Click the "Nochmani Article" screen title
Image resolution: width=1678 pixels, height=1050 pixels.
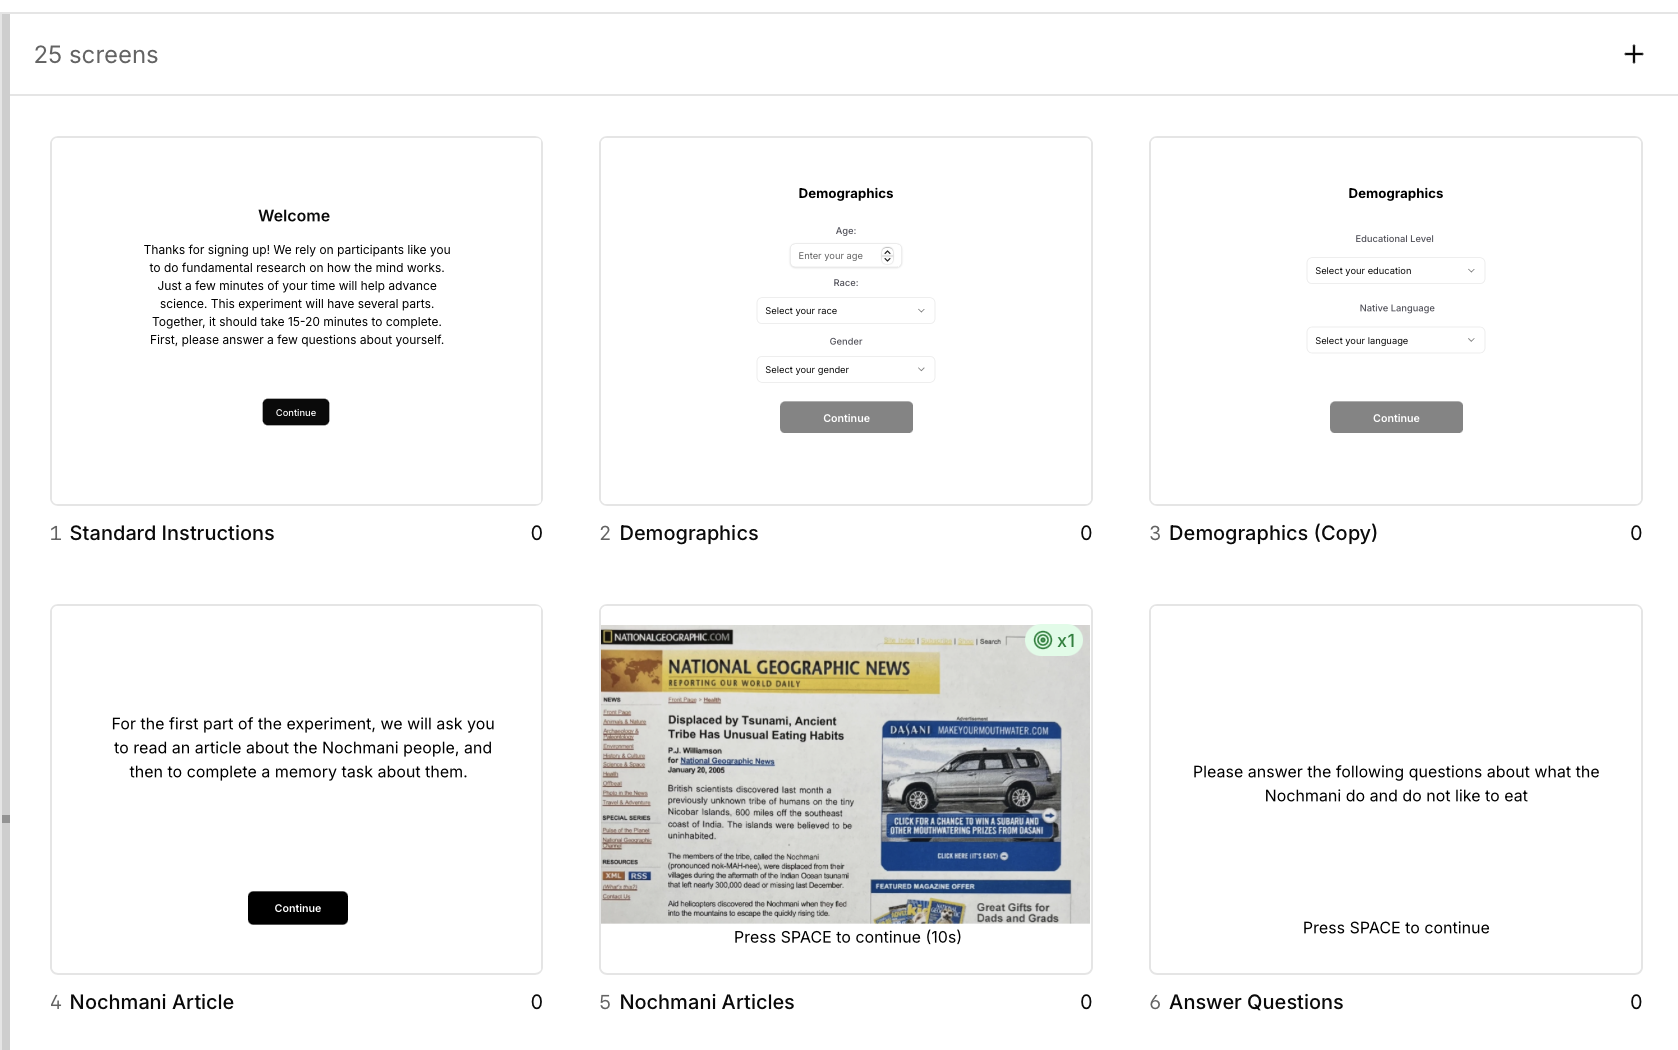click(x=150, y=1002)
